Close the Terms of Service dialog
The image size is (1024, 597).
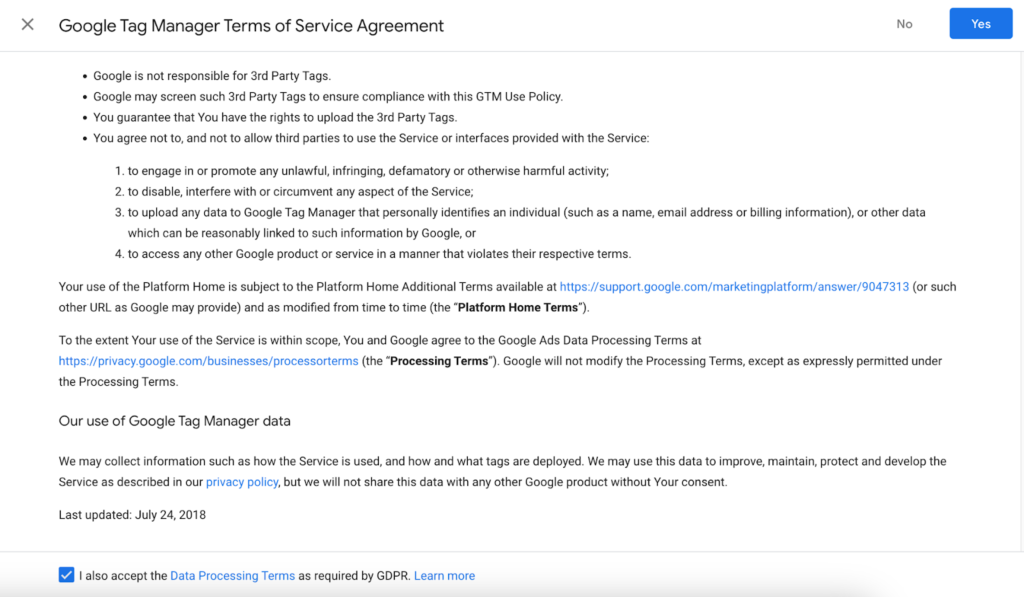27,25
